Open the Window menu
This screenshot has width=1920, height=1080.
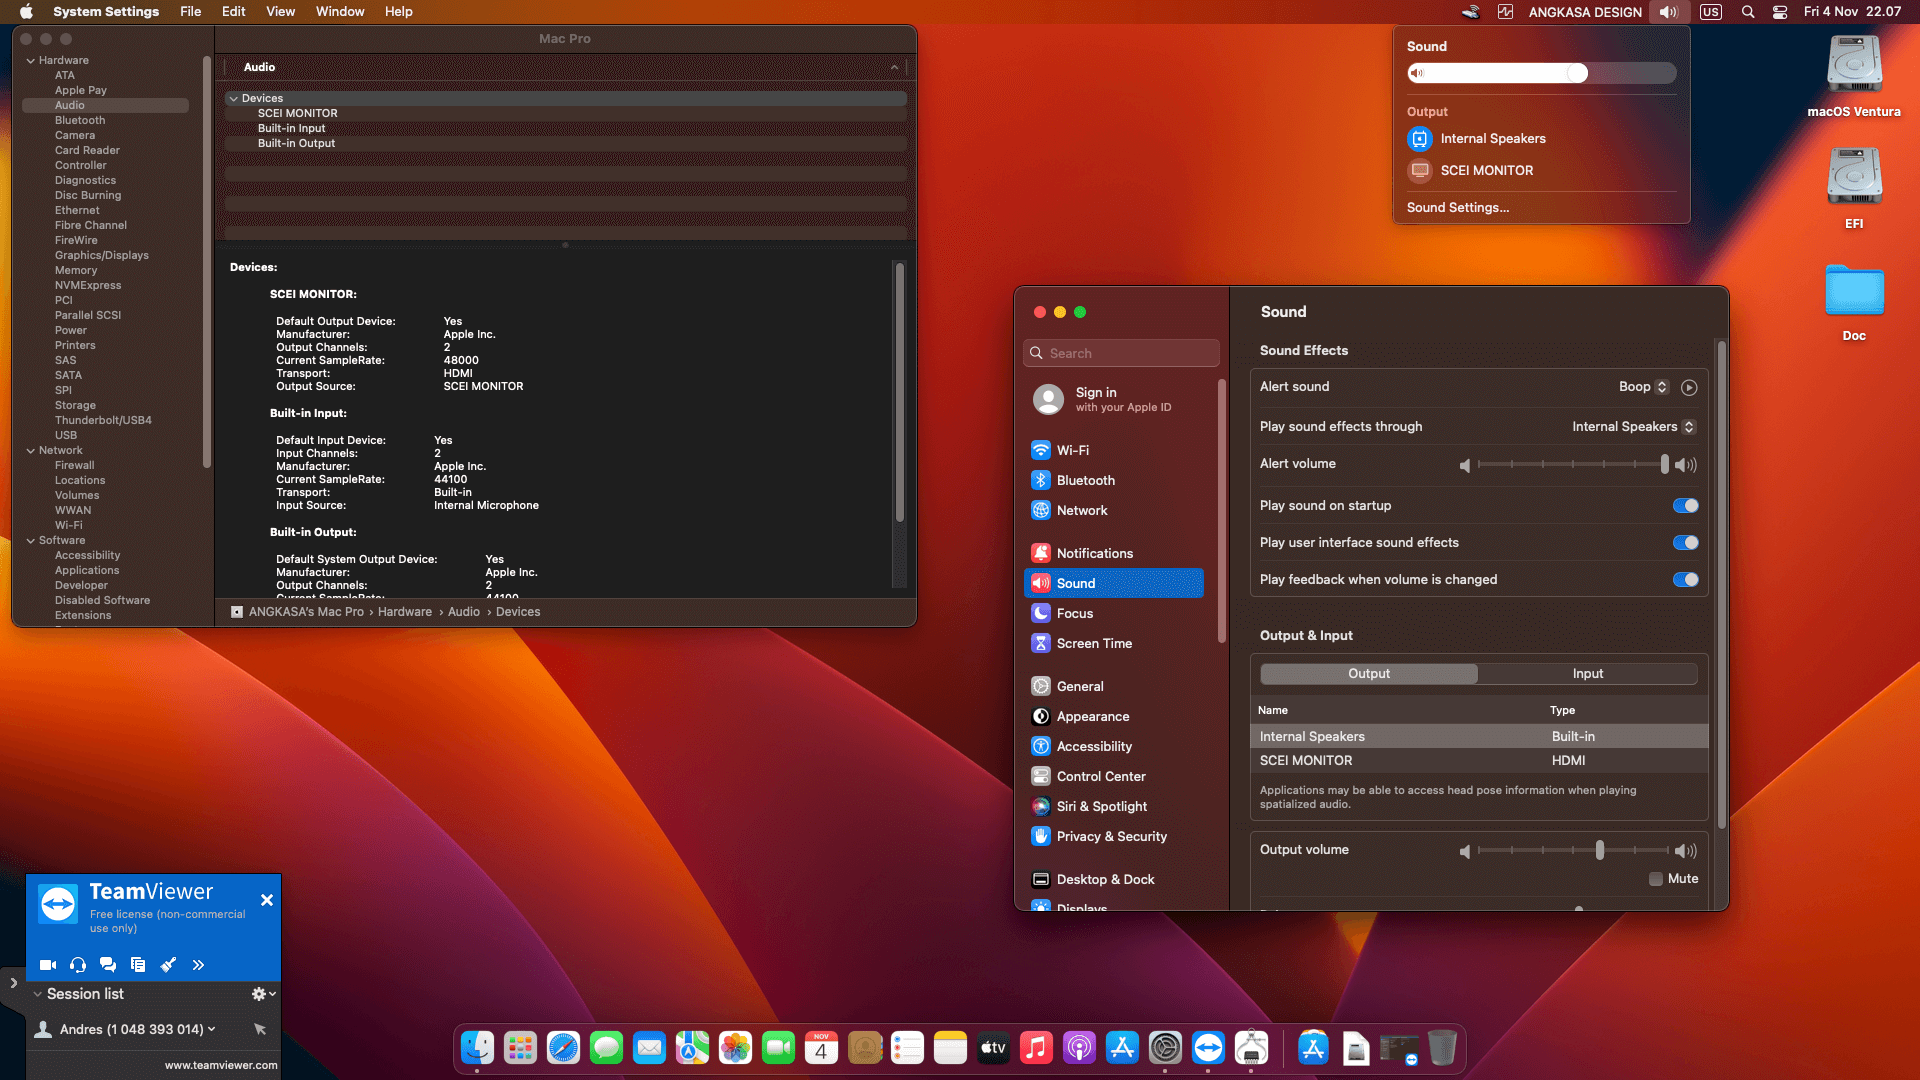[x=340, y=12]
